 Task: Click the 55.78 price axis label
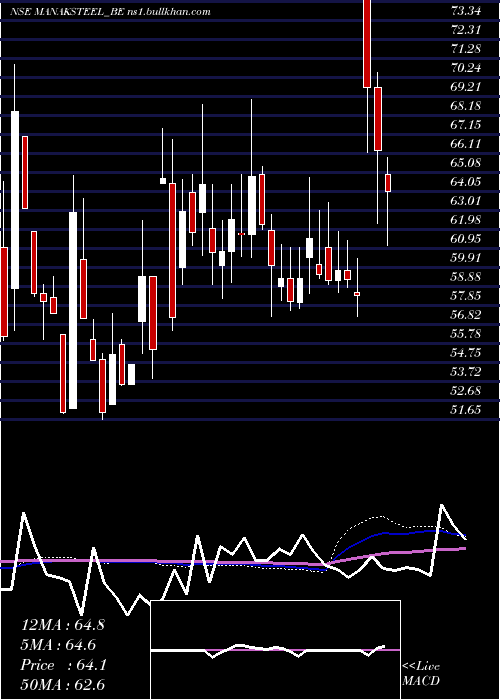coord(466,333)
